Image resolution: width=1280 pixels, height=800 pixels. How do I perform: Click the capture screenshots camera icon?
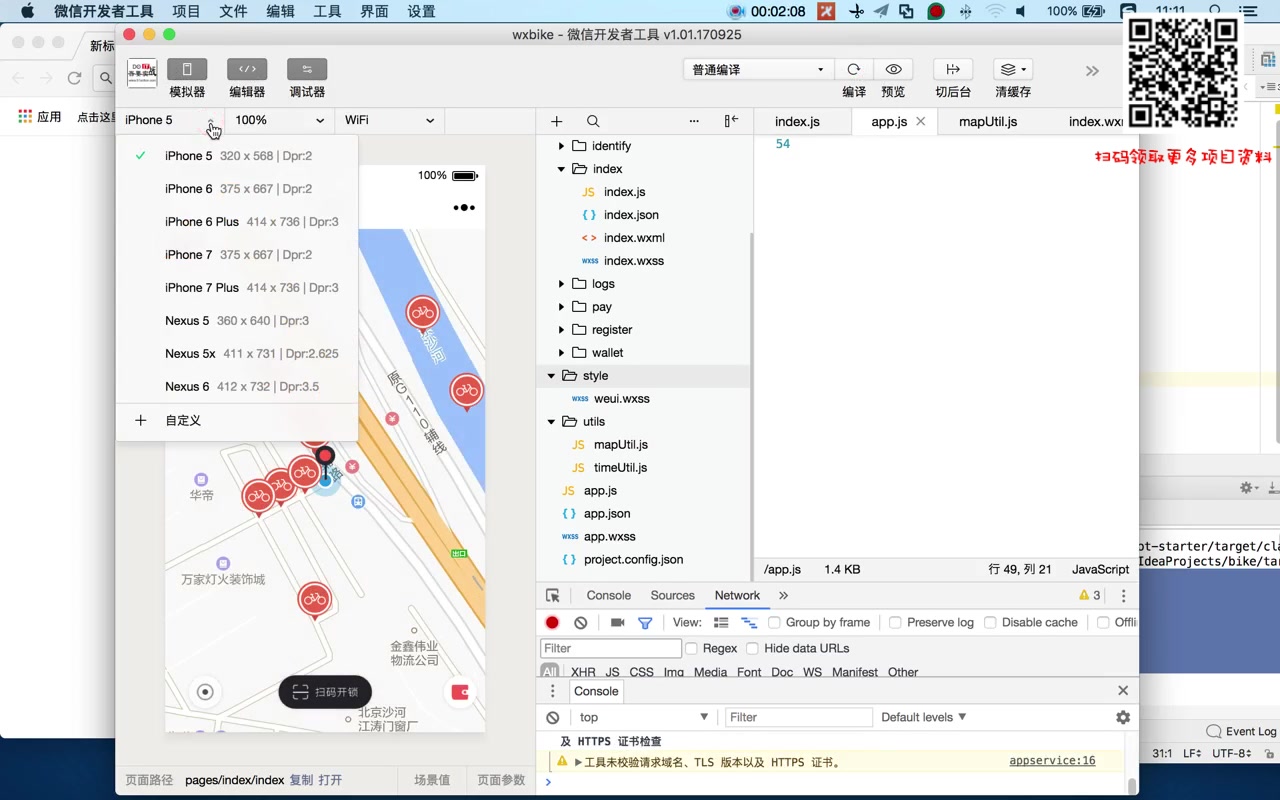pyautogui.click(x=617, y=622)
